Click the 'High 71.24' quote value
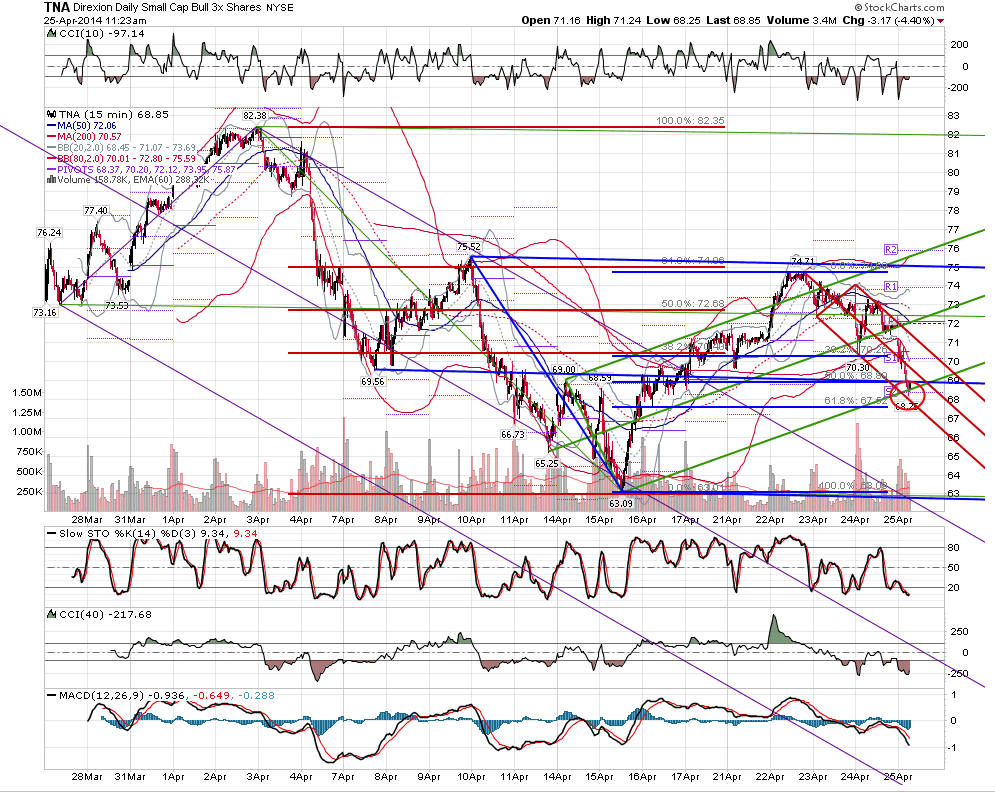 tap(613, 20)
